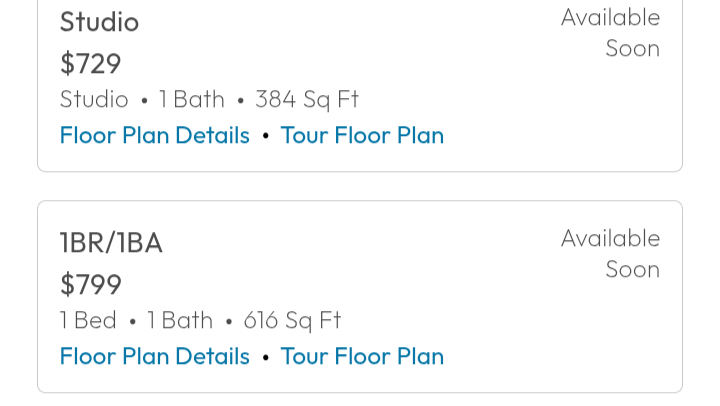
Task: Open Floor Plan Details for 1BR/1BA
Action: pos(154,356)
